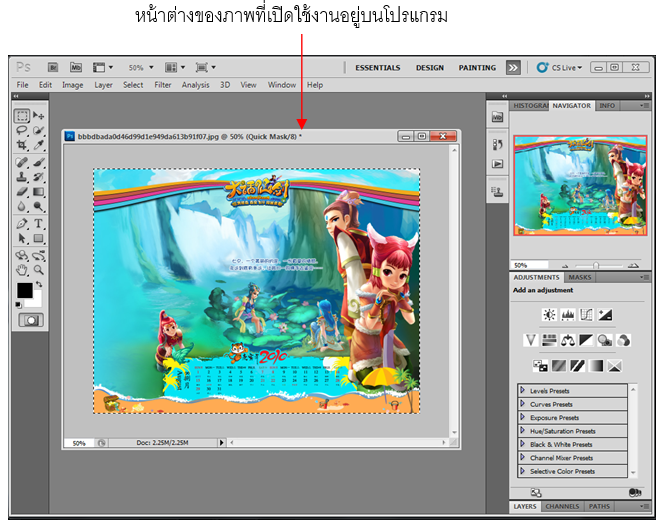Screen dimensions: 663x527
Task: Pick the Type tool
Action: click(x=39, y=223)
